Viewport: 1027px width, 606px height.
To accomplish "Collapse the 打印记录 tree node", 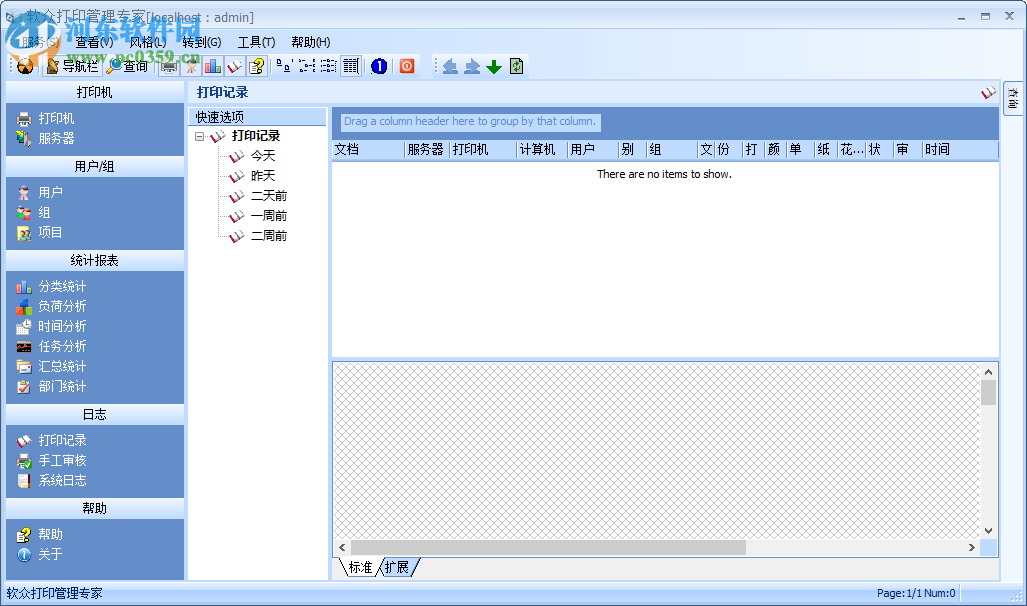I will (x=200, y=136).
